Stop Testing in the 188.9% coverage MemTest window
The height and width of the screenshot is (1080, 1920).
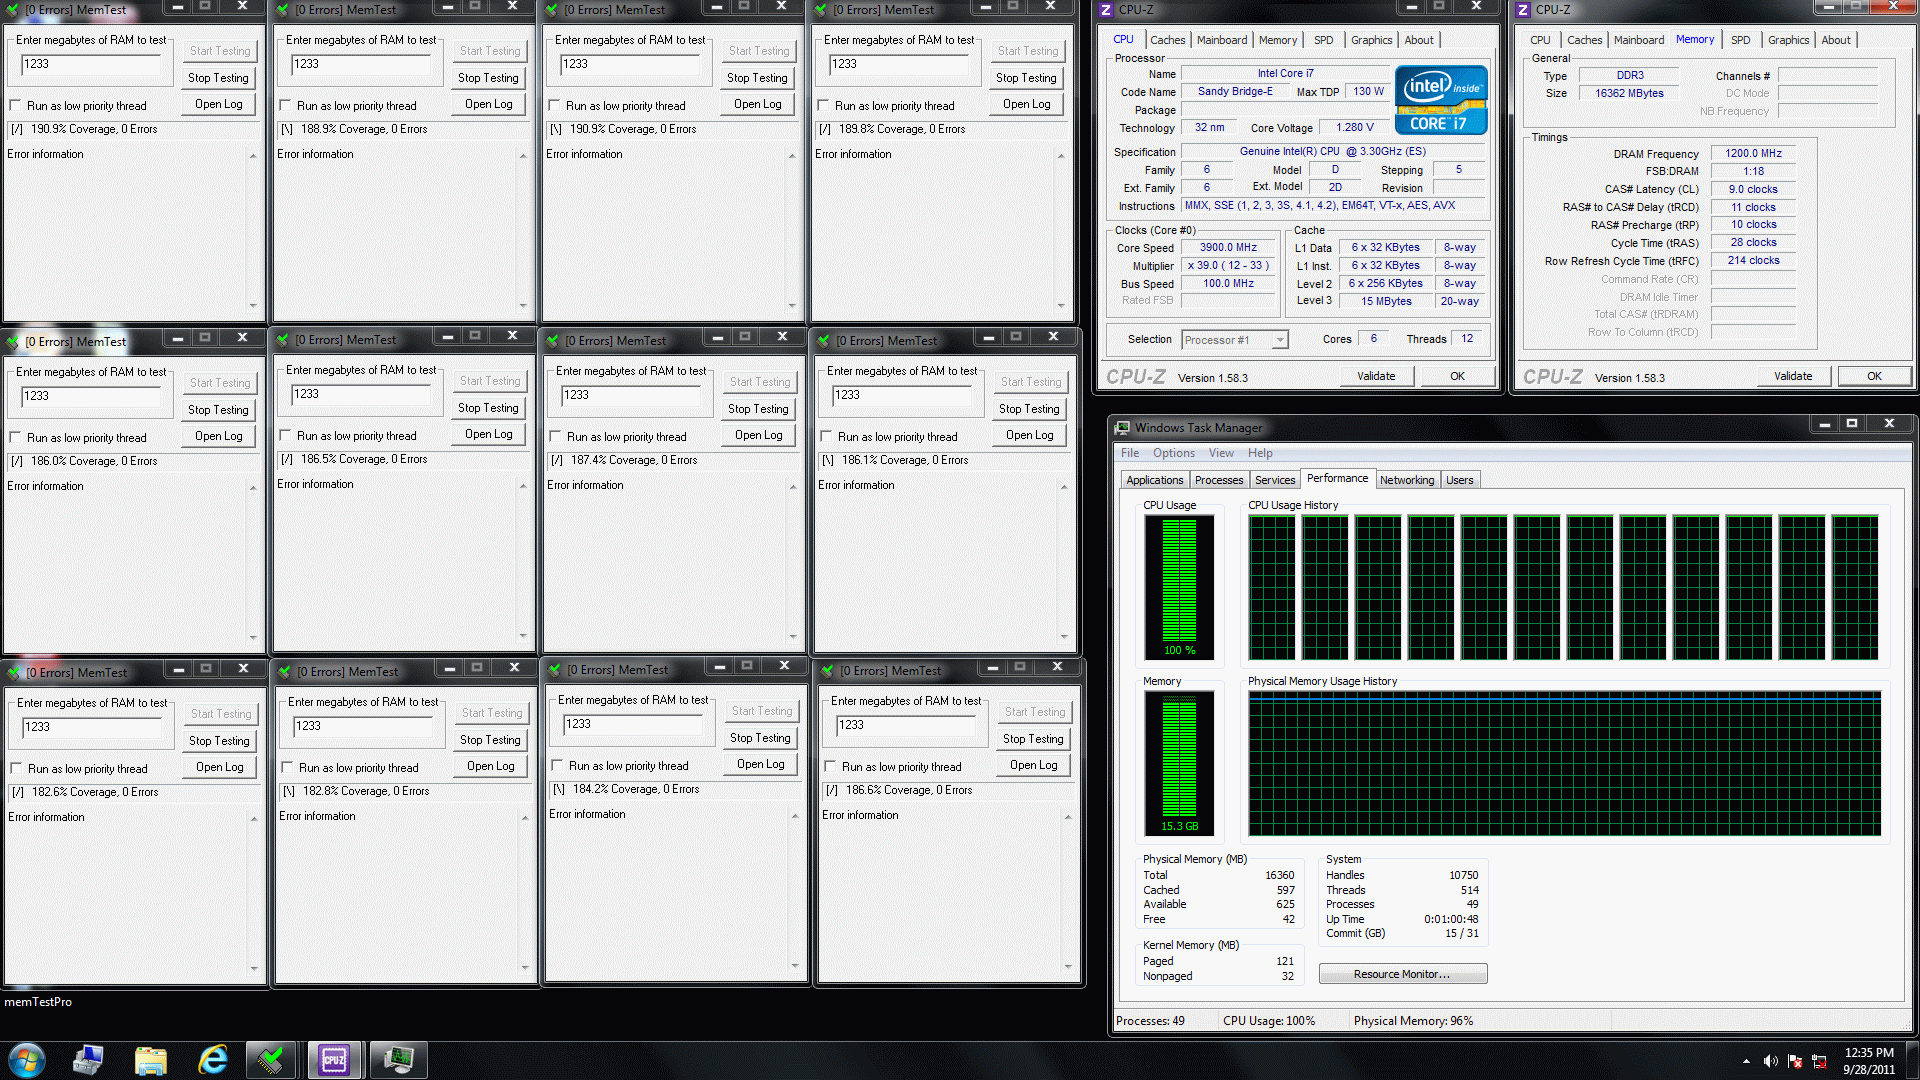point(488,78)
